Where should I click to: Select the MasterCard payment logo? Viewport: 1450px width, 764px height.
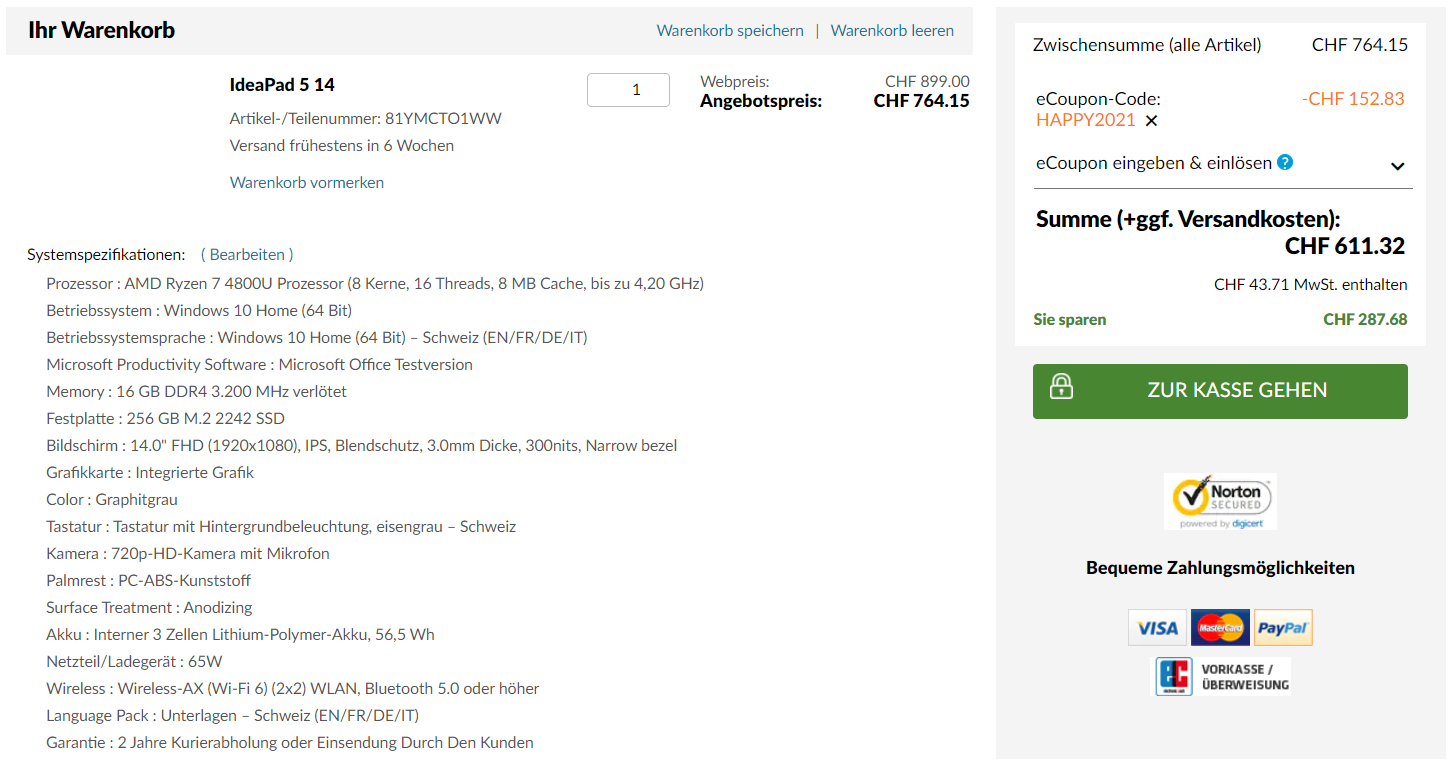click(x=1220, y=628)
